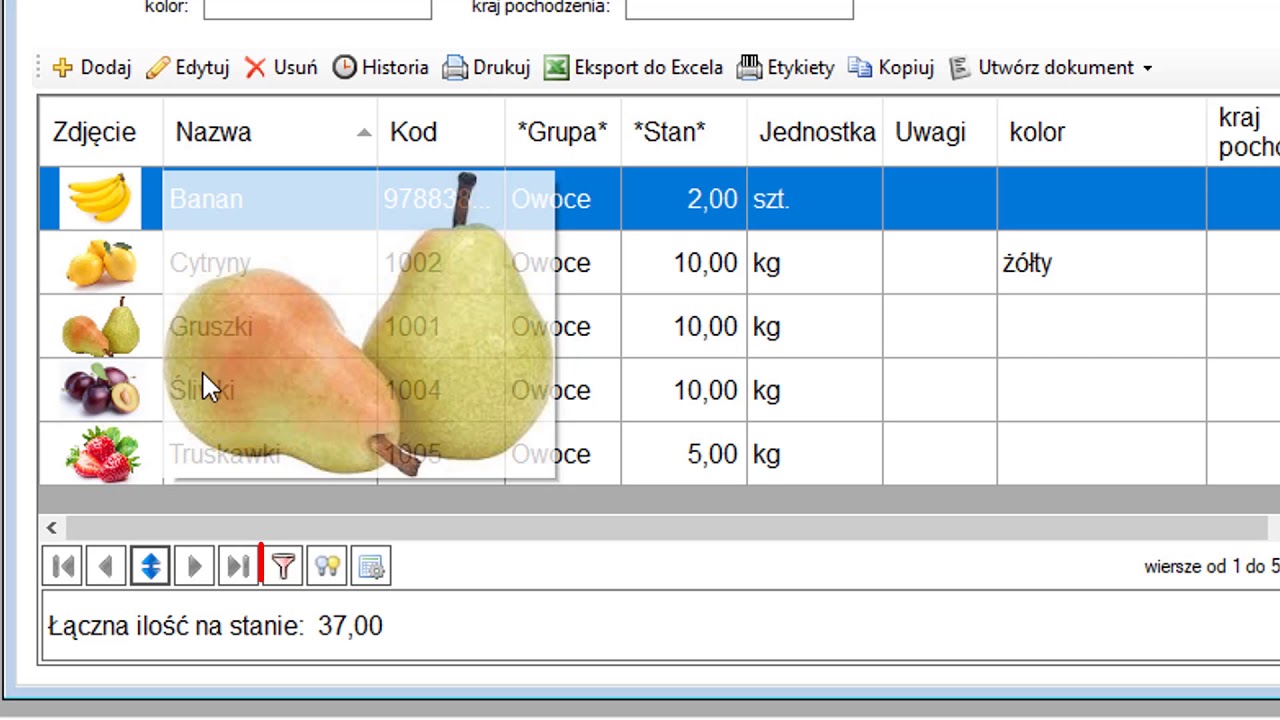Sort by the *Stan* column header
This screenshot has width=1280, height=720.
(x=684, y=132)
